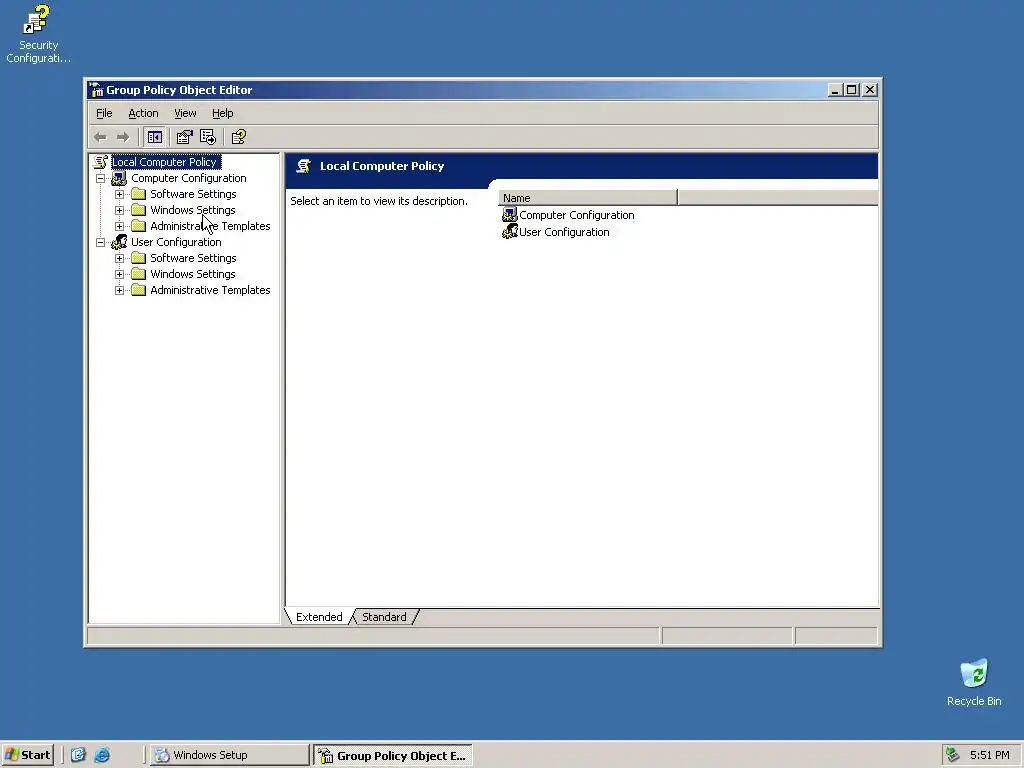This screenshot has width=1024, height=768.
Task: Toggle the Show/Hide Console Tree button
Action: pyautogui.click(x=155, y=137)
